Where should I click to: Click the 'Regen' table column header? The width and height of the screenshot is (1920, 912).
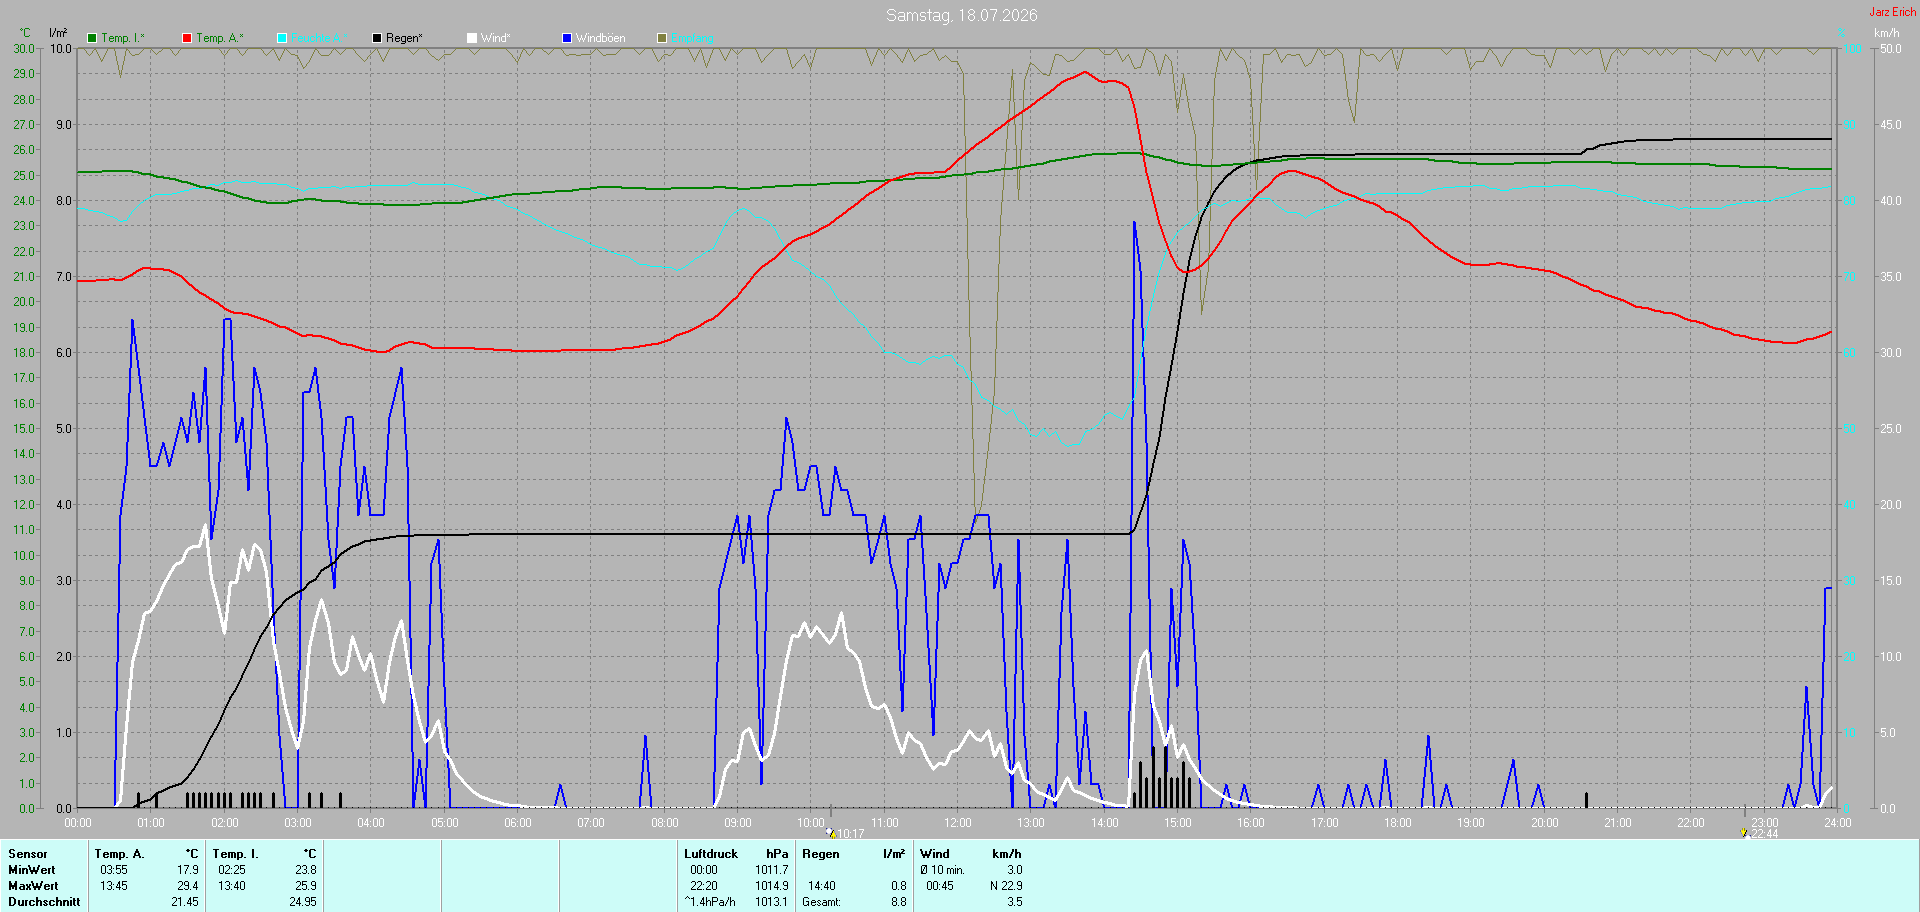[x=821, y=854]
